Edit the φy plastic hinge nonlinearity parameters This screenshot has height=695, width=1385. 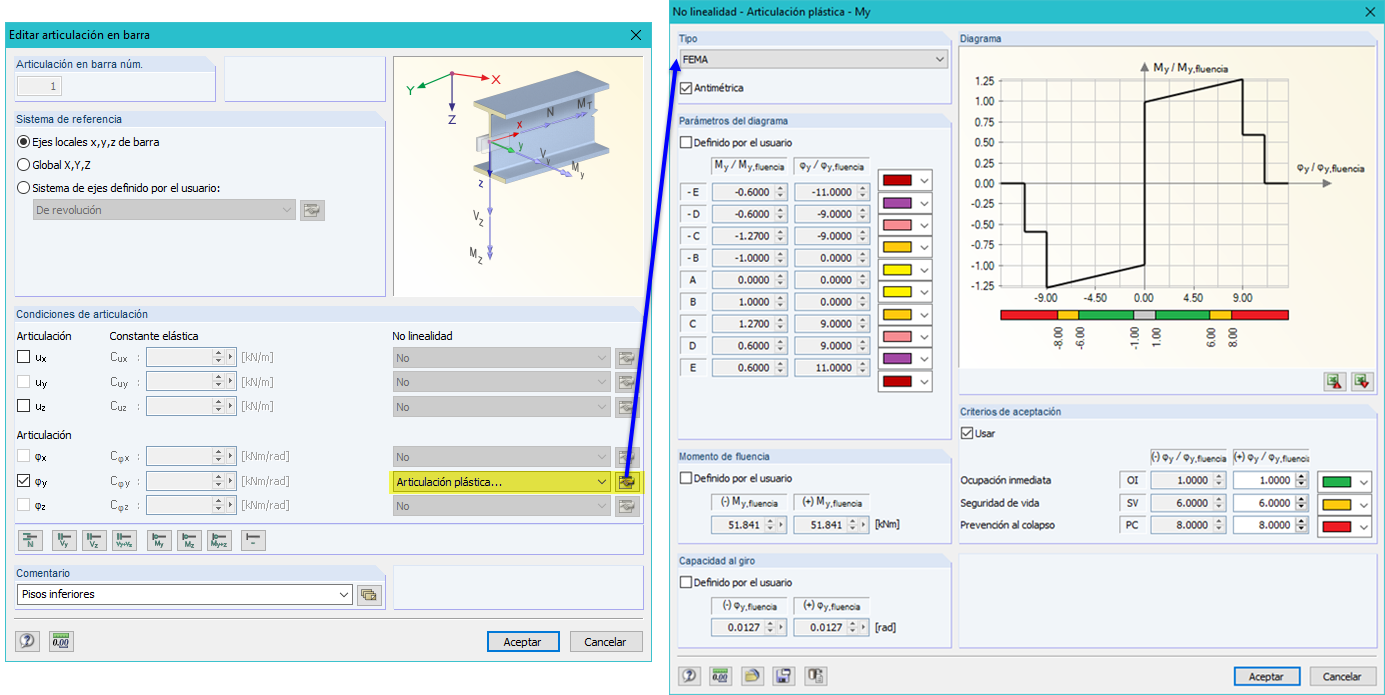[627, 482]
